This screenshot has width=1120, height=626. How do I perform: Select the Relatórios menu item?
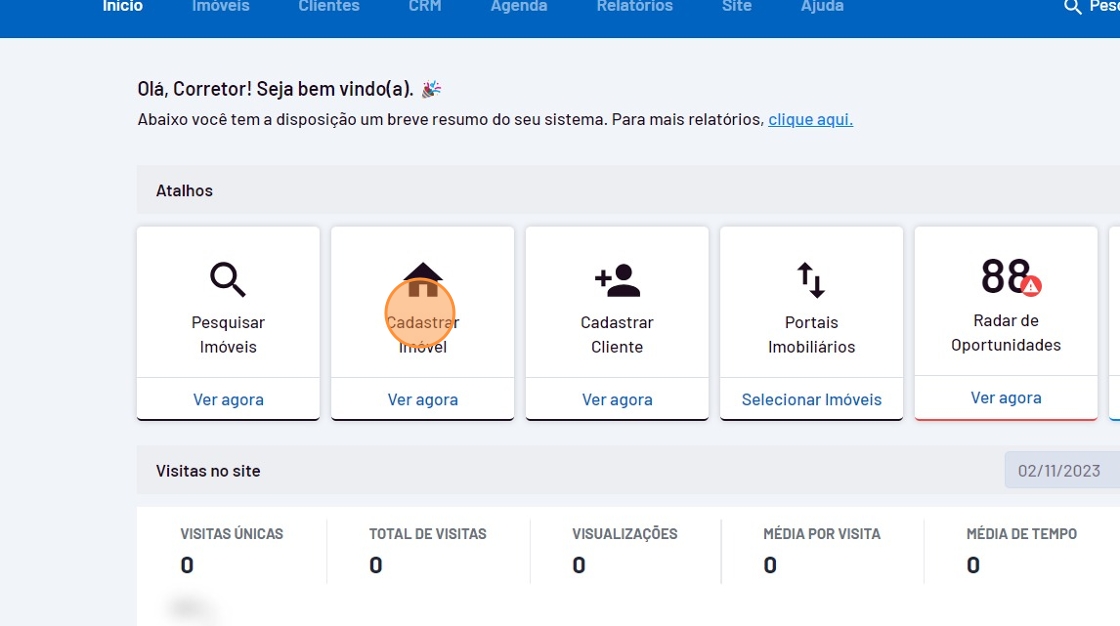coord(634,7)
